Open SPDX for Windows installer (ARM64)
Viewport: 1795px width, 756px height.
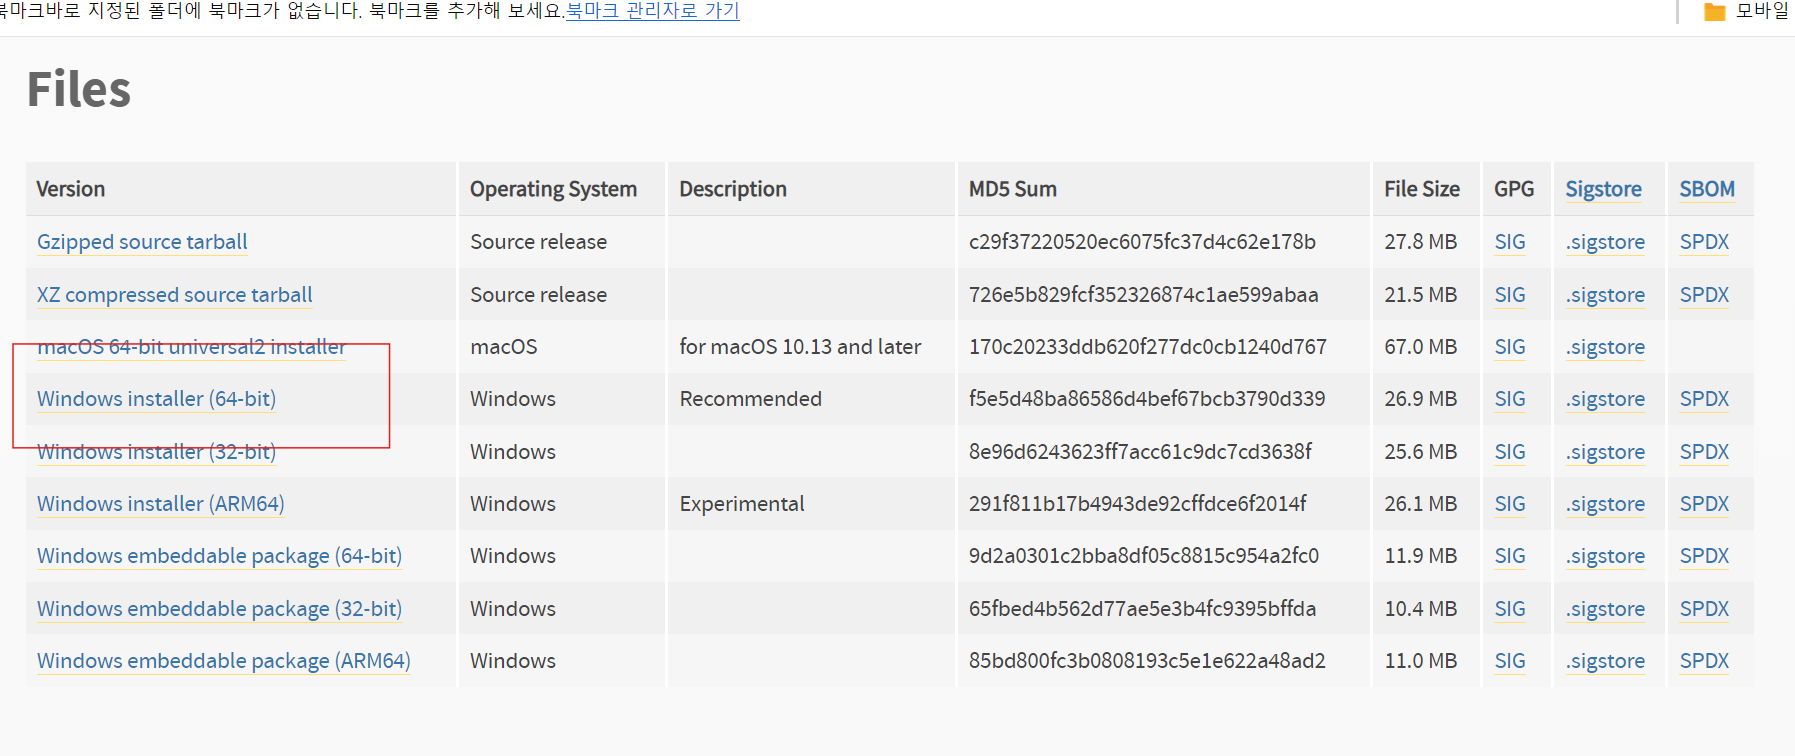[1705, 504]
